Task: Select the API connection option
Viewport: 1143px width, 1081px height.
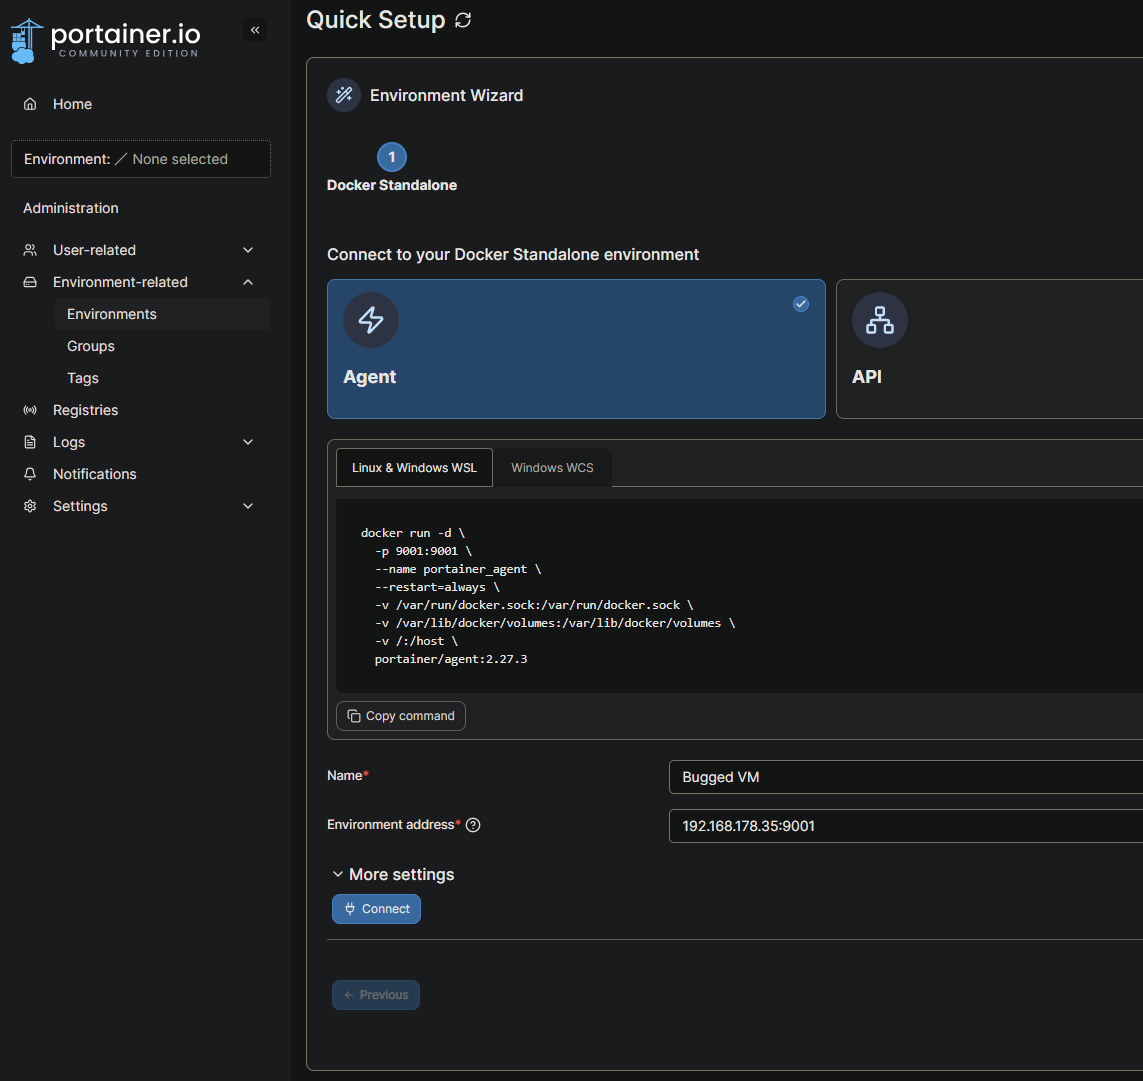Action: tap(990, 349)
